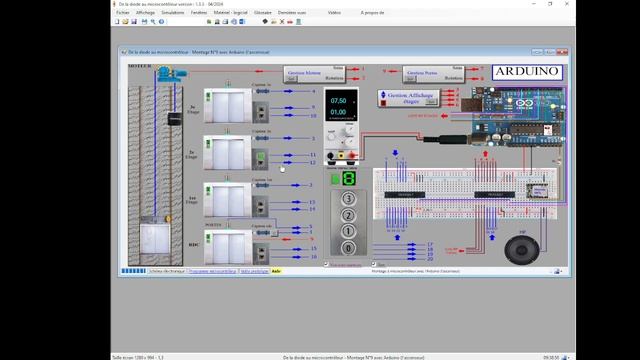
Task: Turn the lower power supply knob
Action: (349, 142)
